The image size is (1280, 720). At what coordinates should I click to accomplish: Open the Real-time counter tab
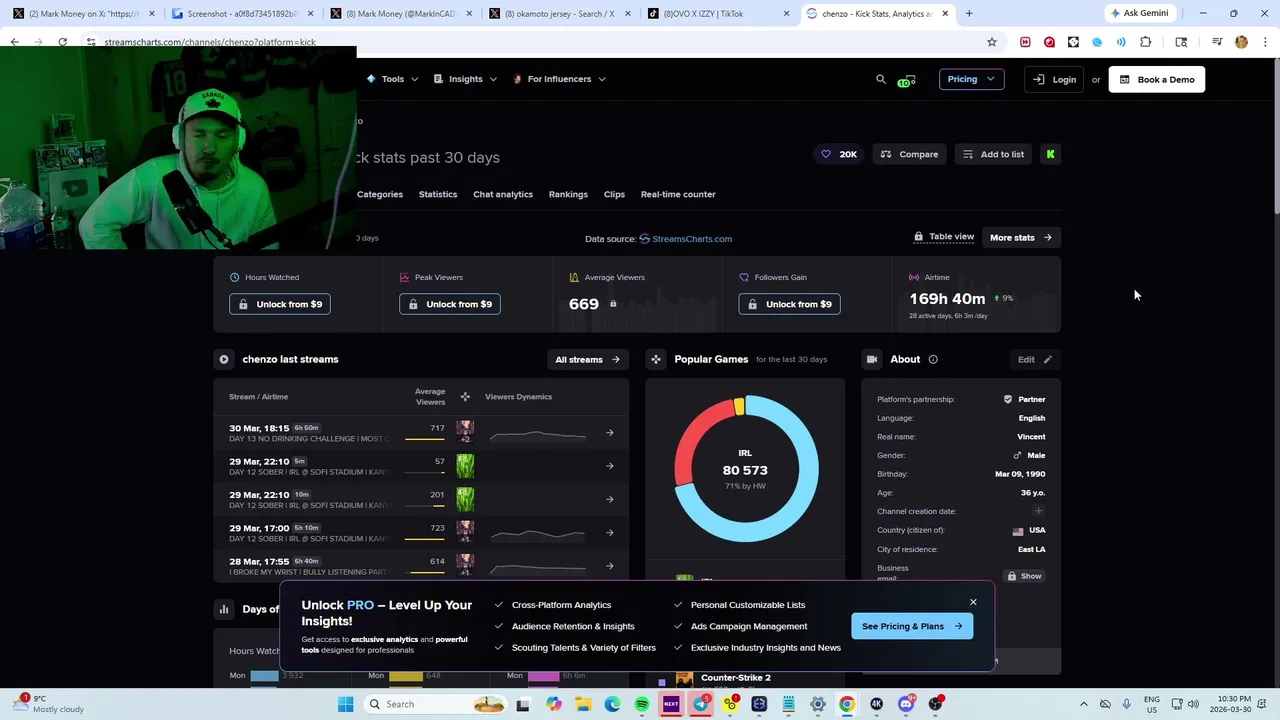pyautogui.click(x=678, y=194)
